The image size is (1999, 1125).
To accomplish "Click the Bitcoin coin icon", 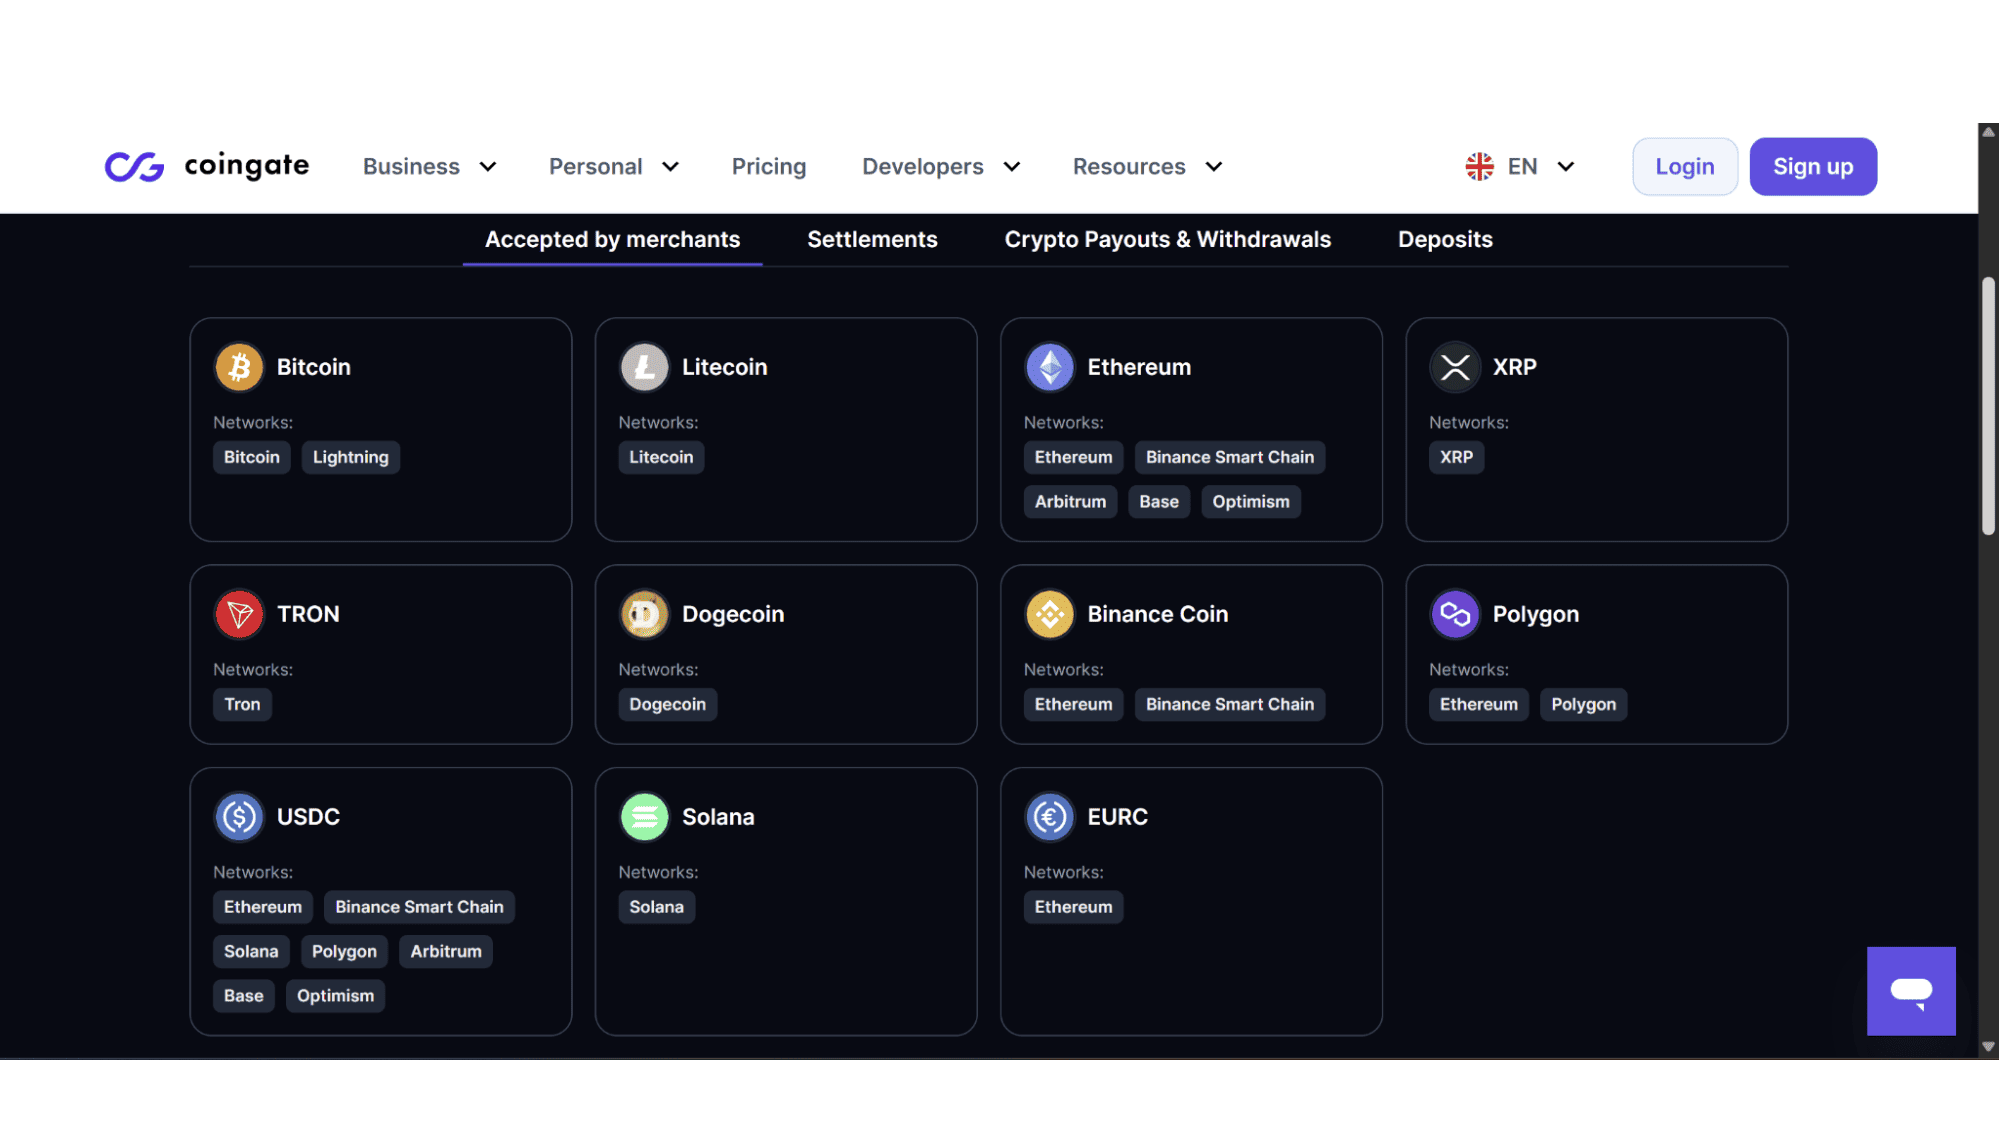I will pyautogui.click(x=239, y=367).
